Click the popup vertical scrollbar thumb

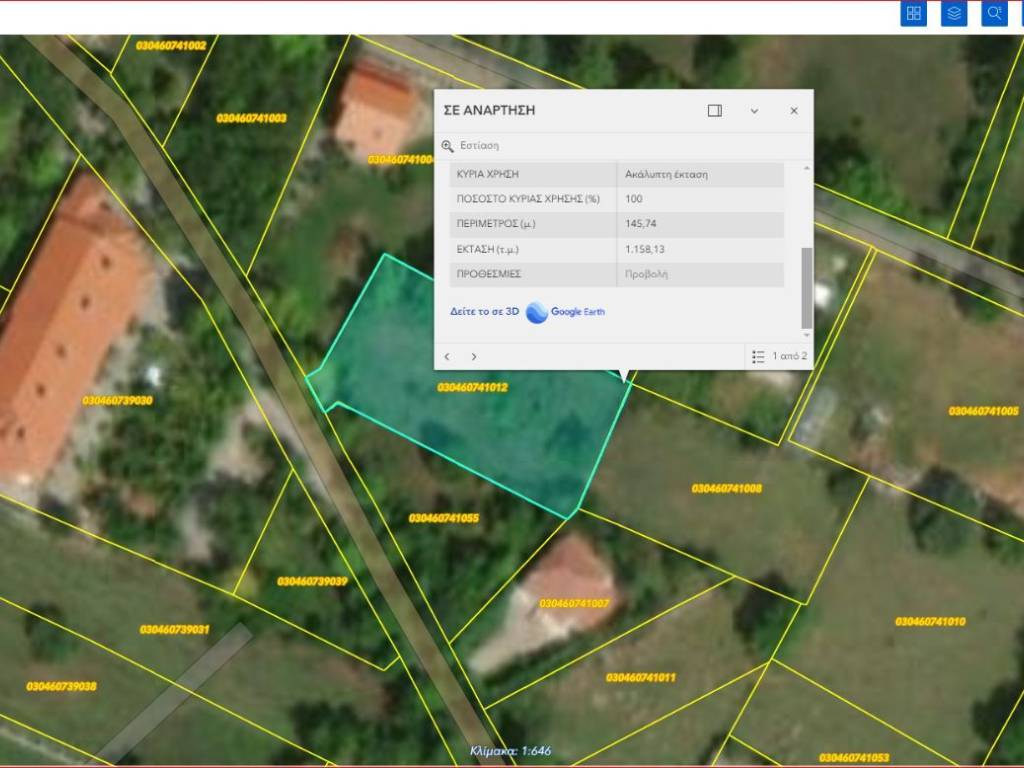point(807,286)
